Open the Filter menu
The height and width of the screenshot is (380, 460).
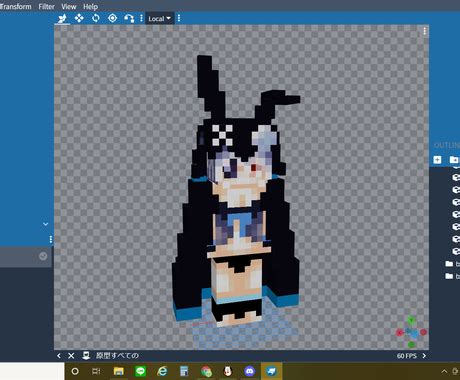(x=46, y=6)
